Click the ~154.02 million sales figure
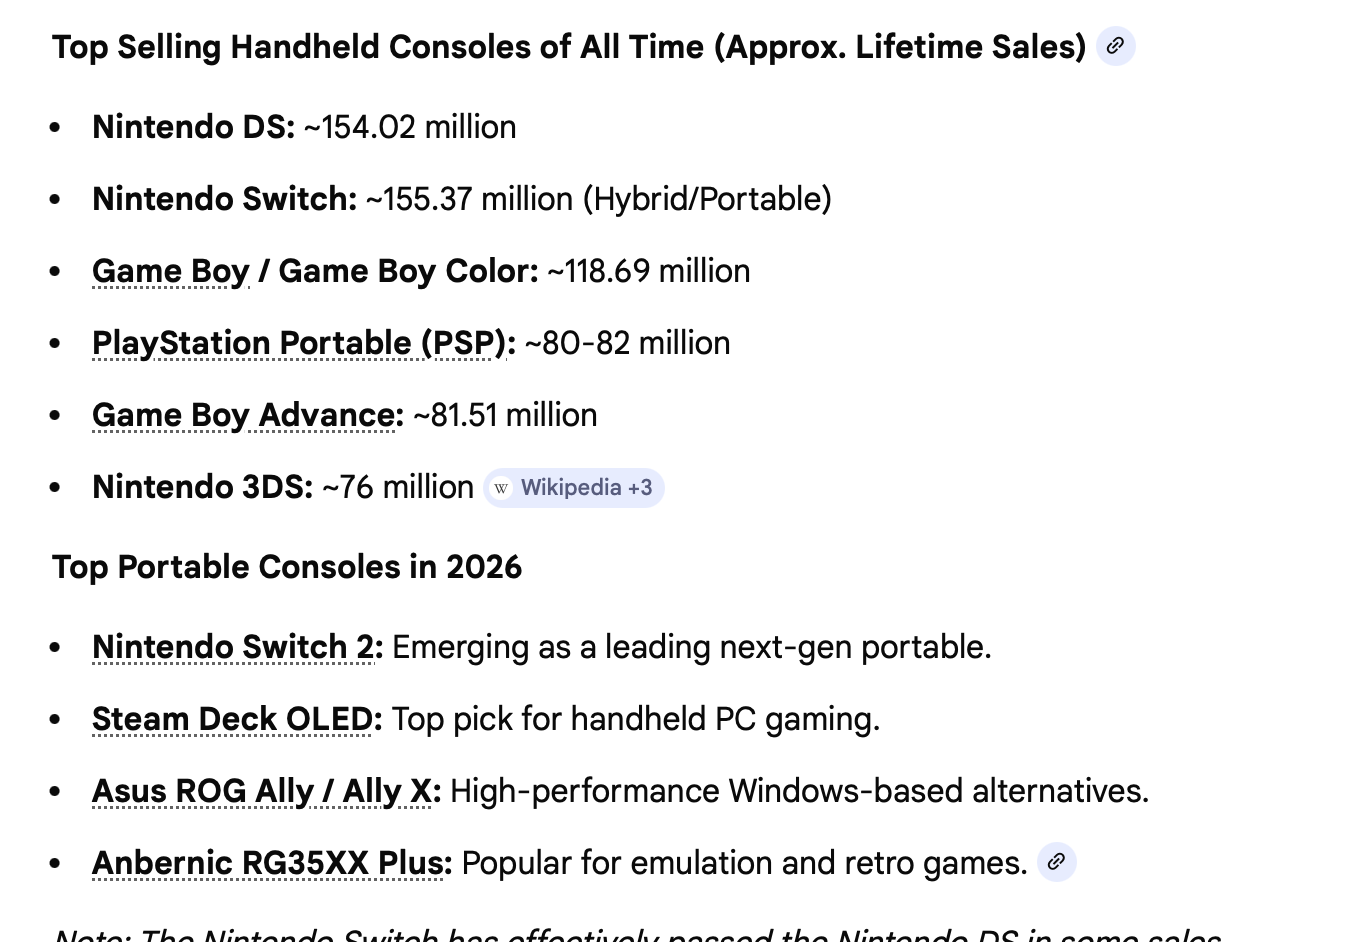Screen dimensions: 1348x942 pos(410,127)
